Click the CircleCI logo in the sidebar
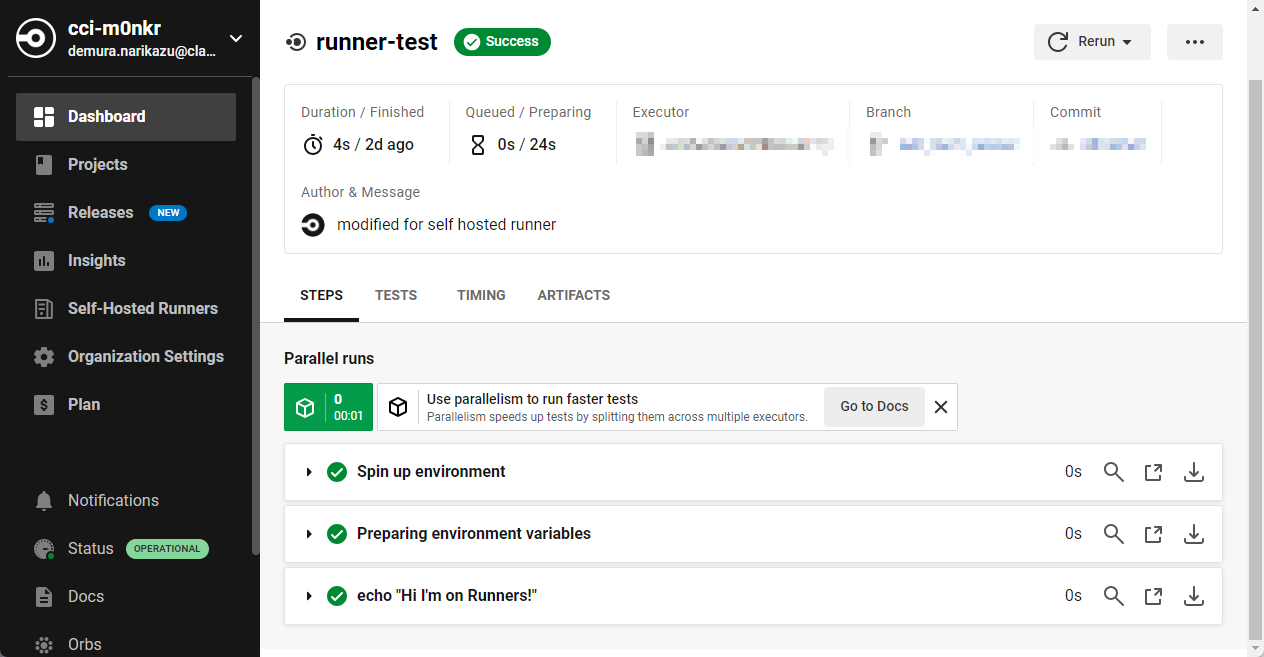Screen dimensions: 1264x657 (x=36, y=38)
